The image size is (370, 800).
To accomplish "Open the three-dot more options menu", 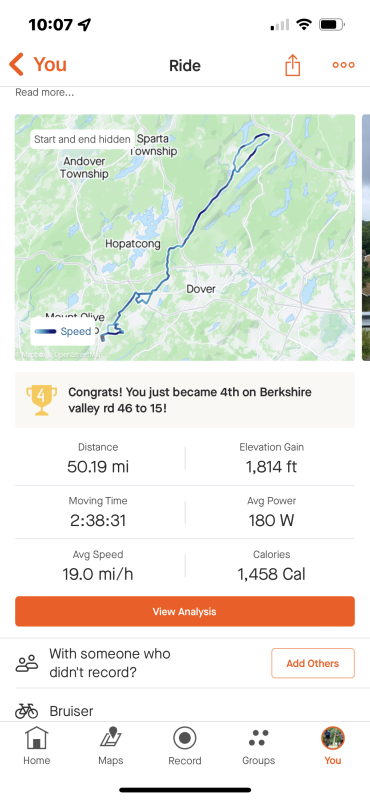I will pyautogui.click(x=343, y=65).
